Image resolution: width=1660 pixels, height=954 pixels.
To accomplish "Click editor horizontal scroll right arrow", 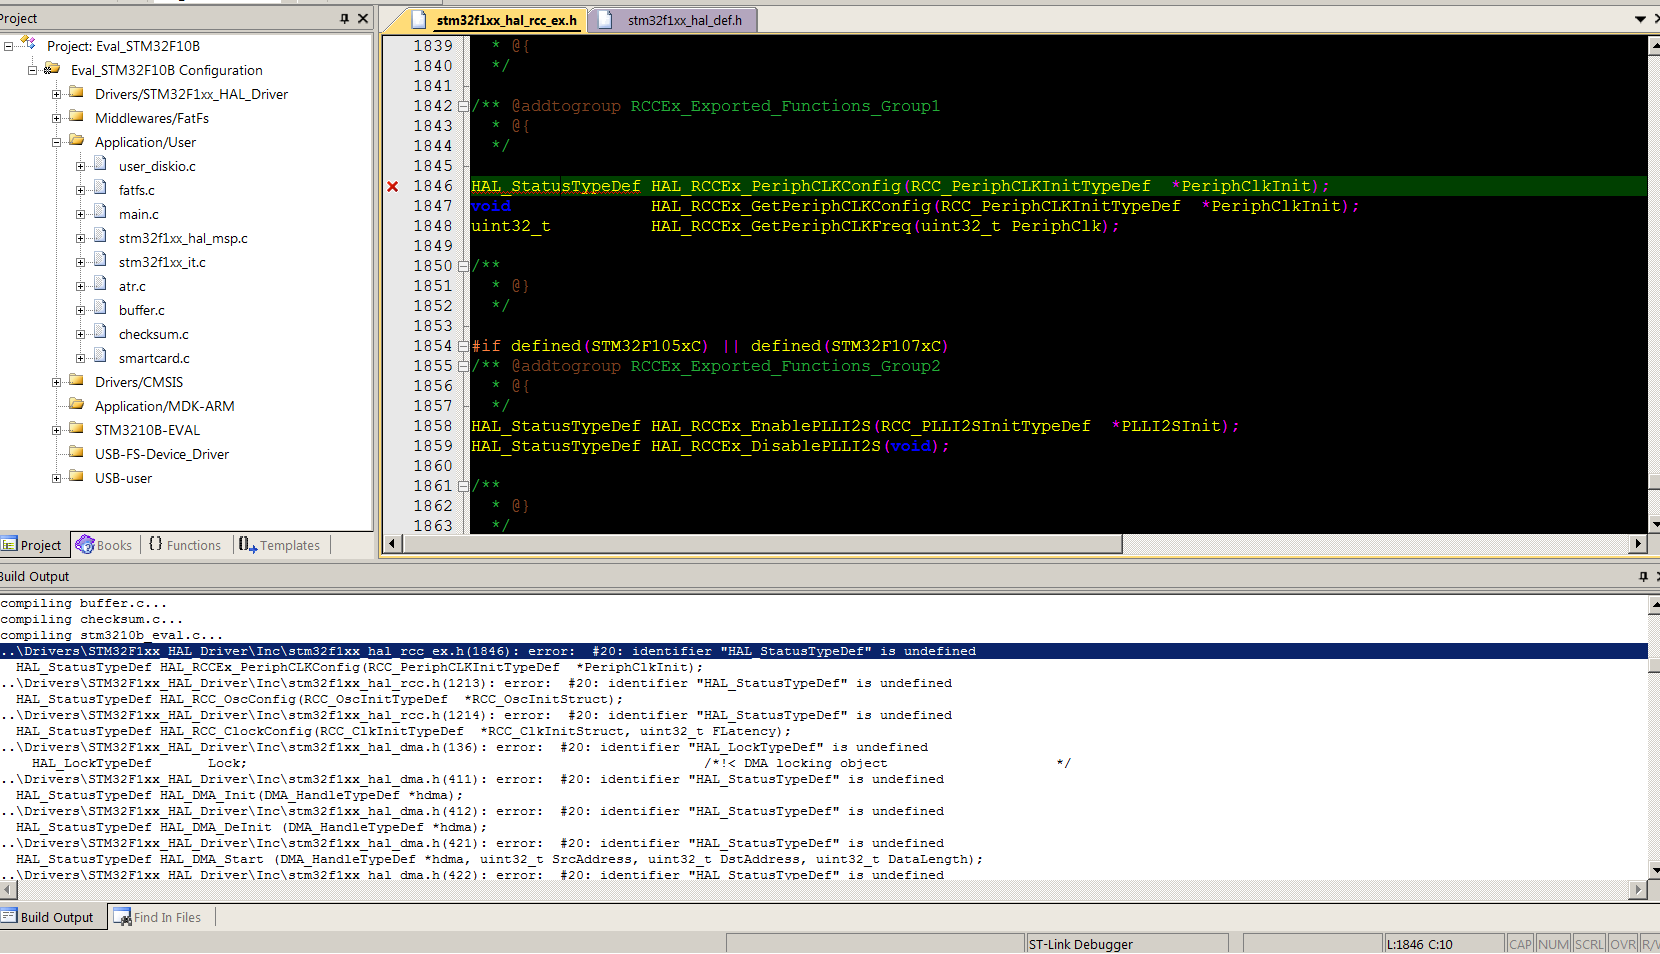I will click(1637, 544).
